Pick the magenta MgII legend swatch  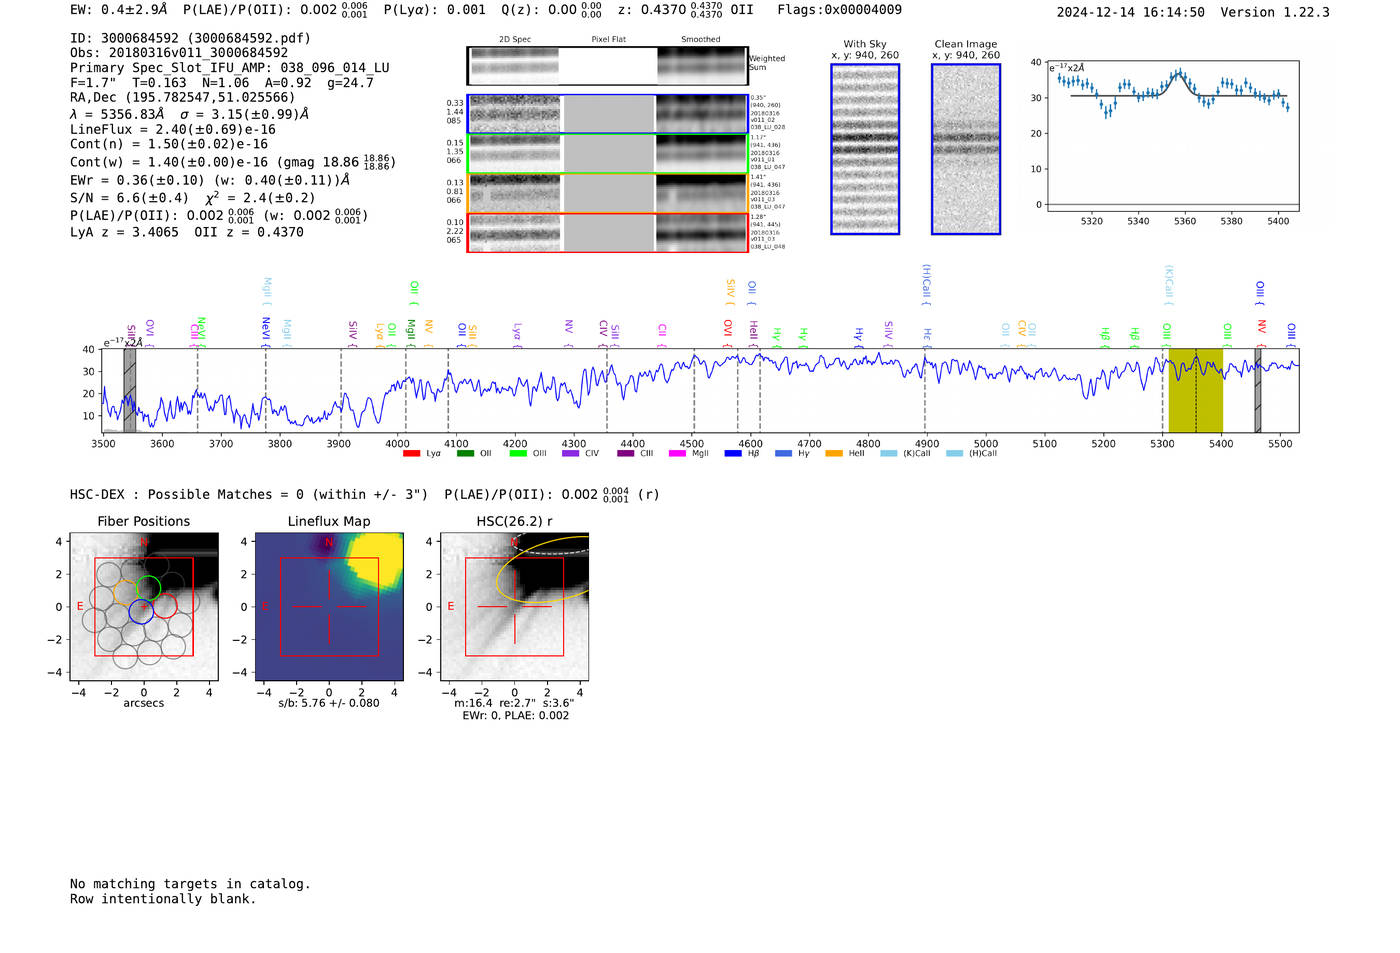click(677, 454)
